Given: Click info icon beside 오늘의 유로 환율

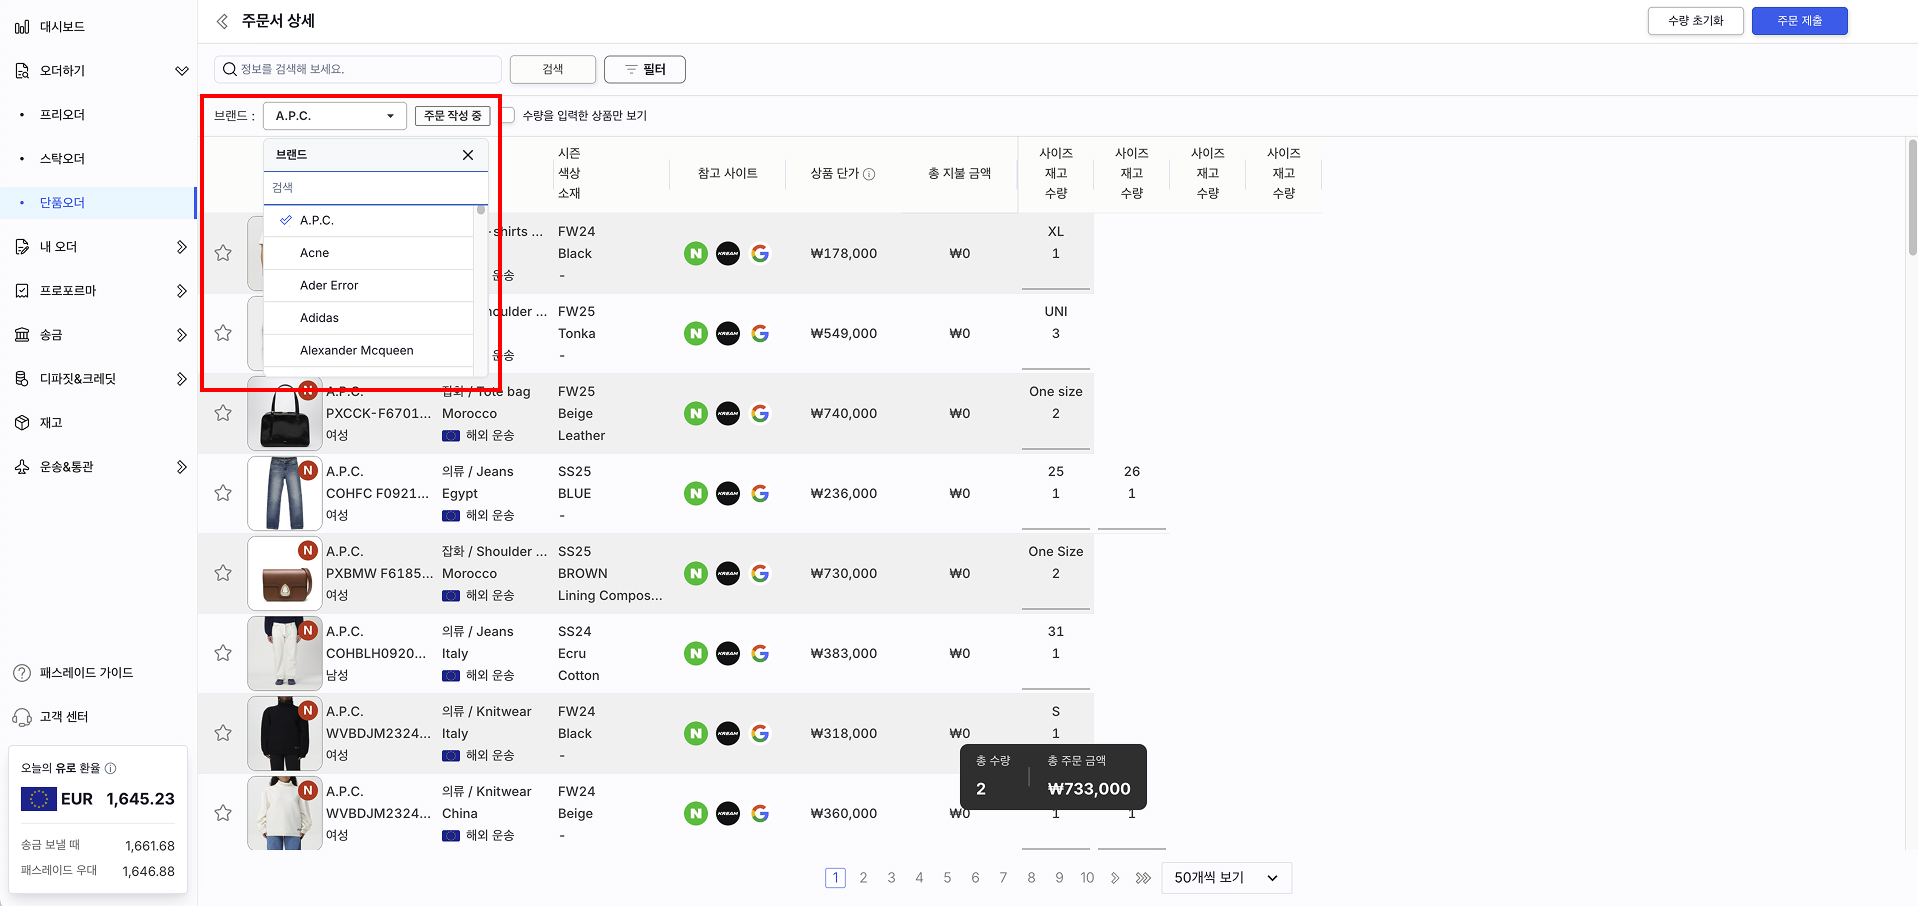Looking at the screenshot, I should [x=111, y=768].
